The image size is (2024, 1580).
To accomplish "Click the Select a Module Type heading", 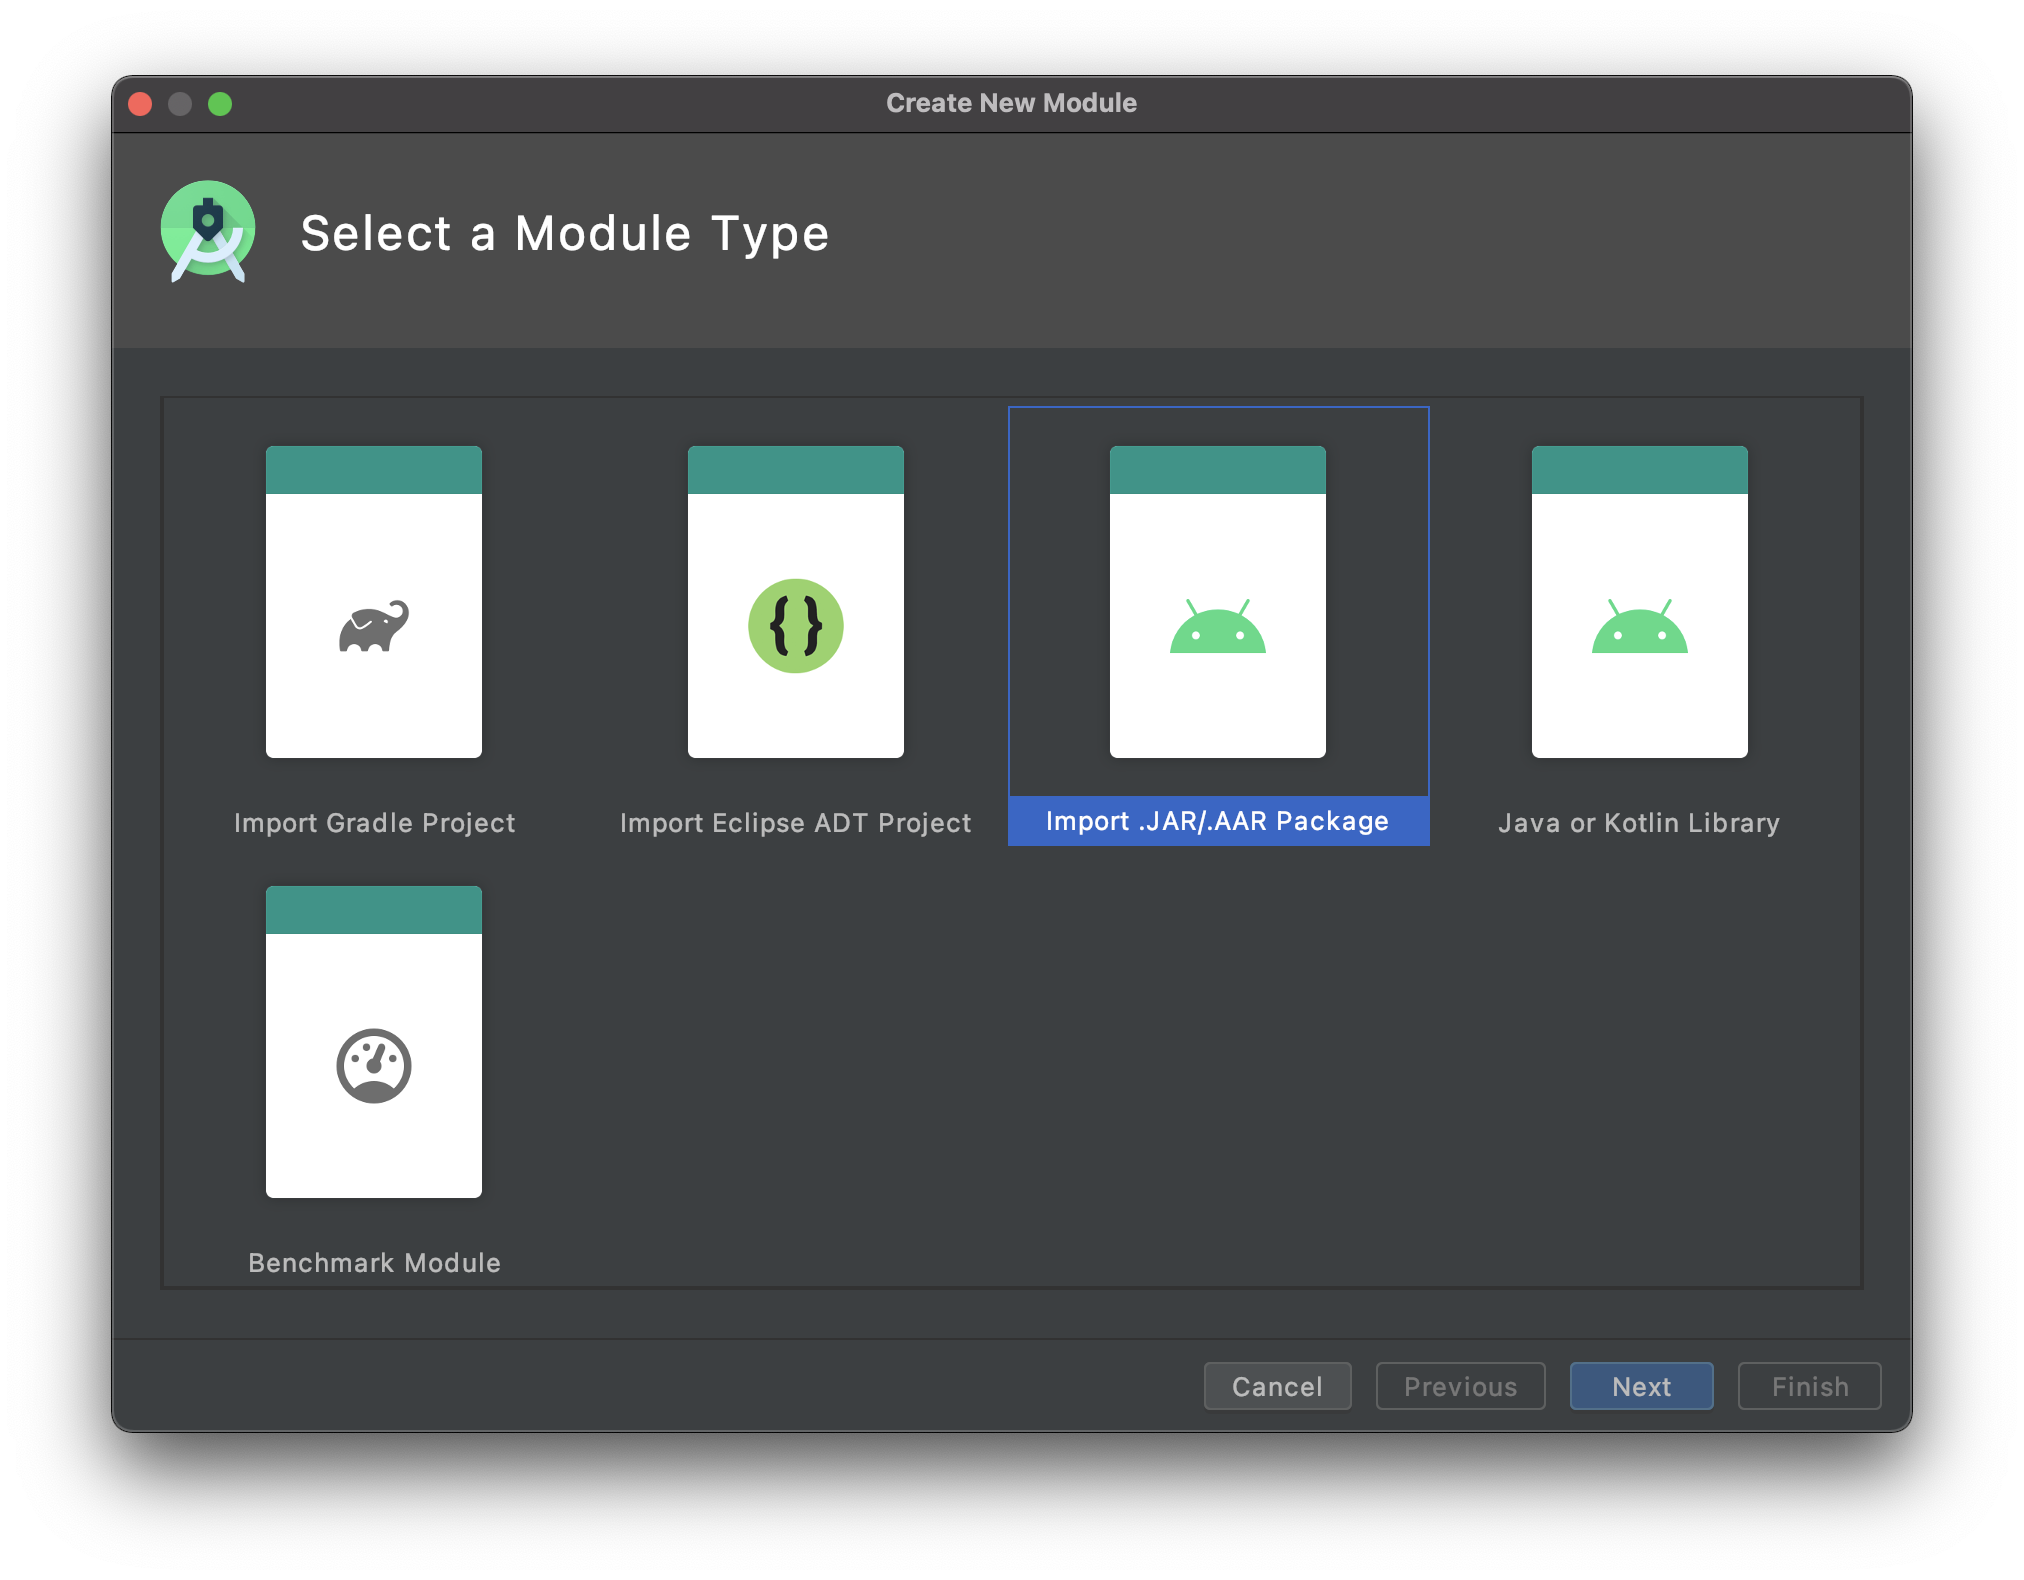I will 565,234.
